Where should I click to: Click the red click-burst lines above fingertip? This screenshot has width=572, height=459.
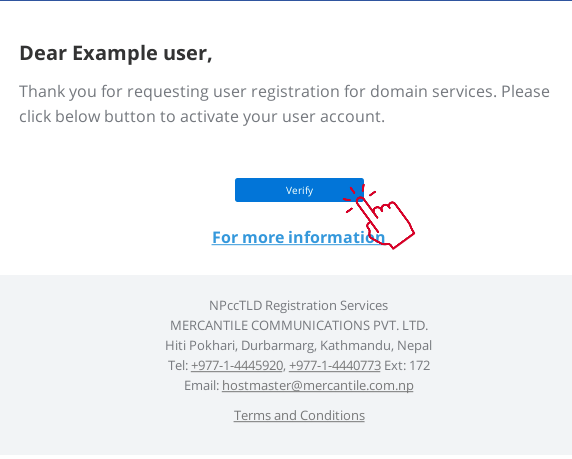359,197
